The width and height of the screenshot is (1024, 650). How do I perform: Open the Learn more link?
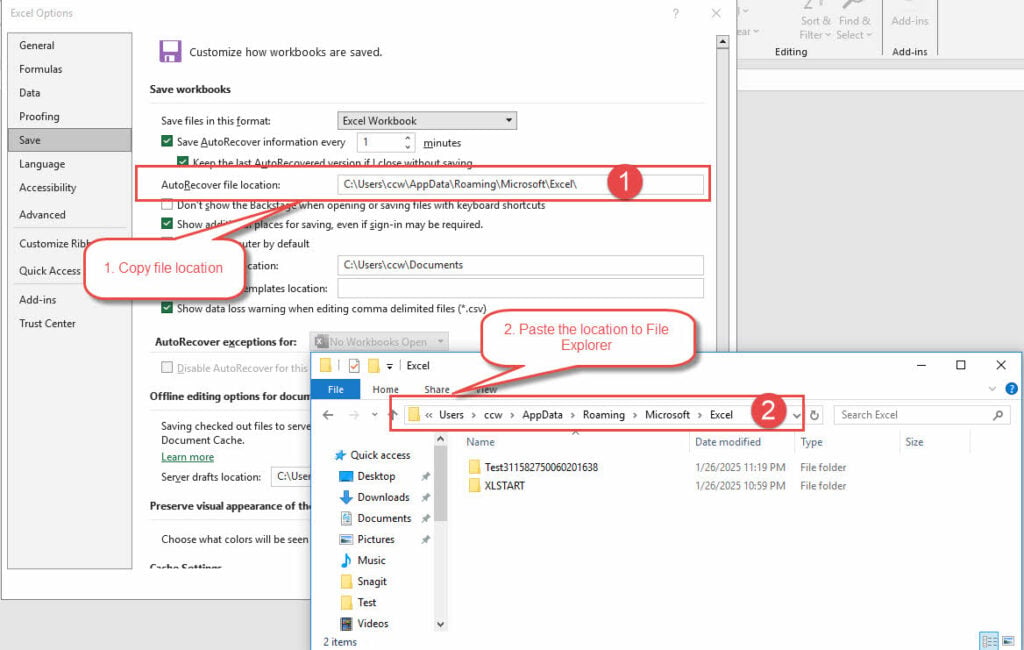pos(187,457)
